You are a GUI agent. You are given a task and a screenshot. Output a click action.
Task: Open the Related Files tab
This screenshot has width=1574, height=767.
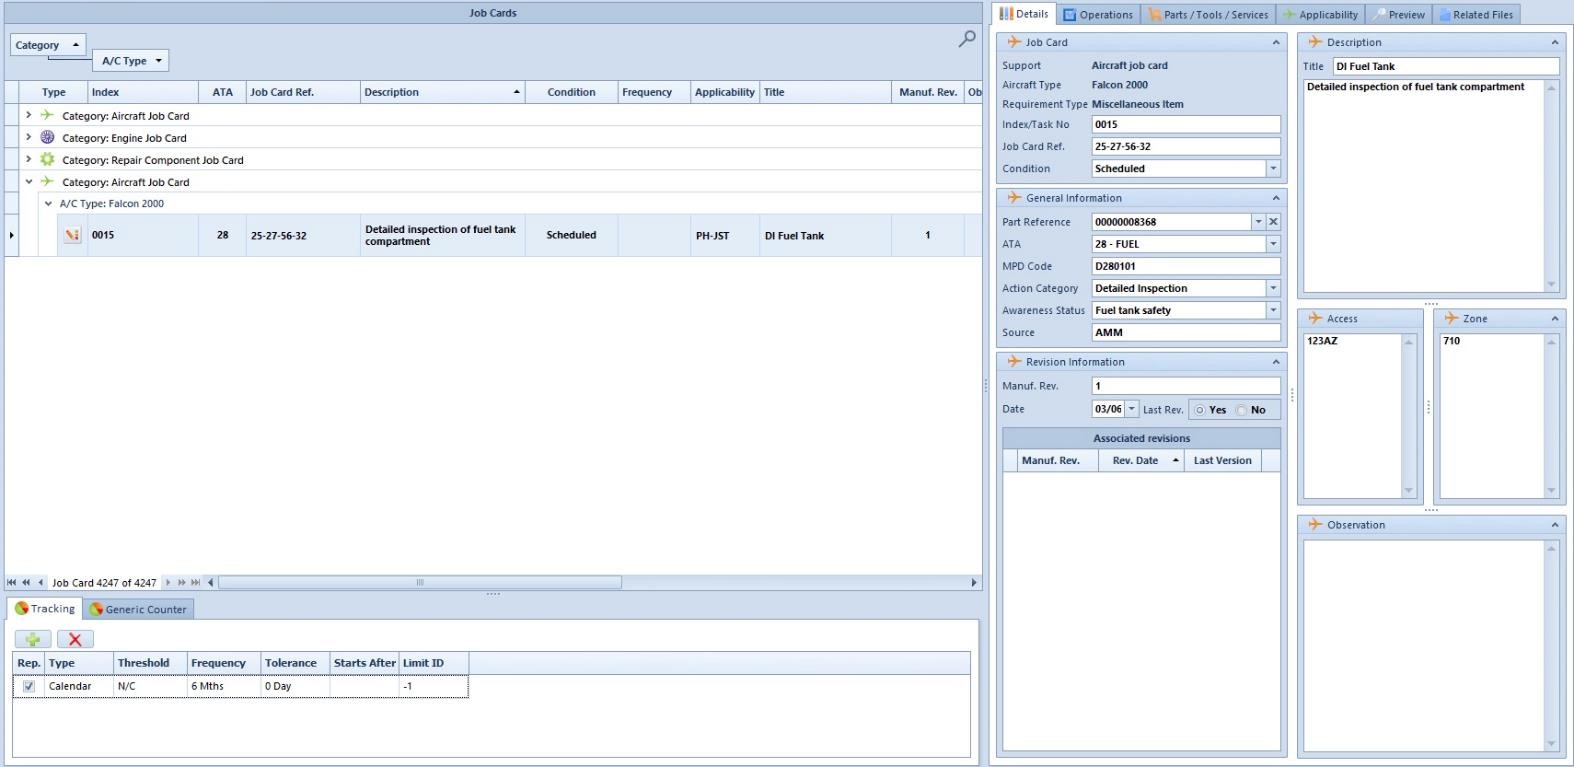(1476, 15)
